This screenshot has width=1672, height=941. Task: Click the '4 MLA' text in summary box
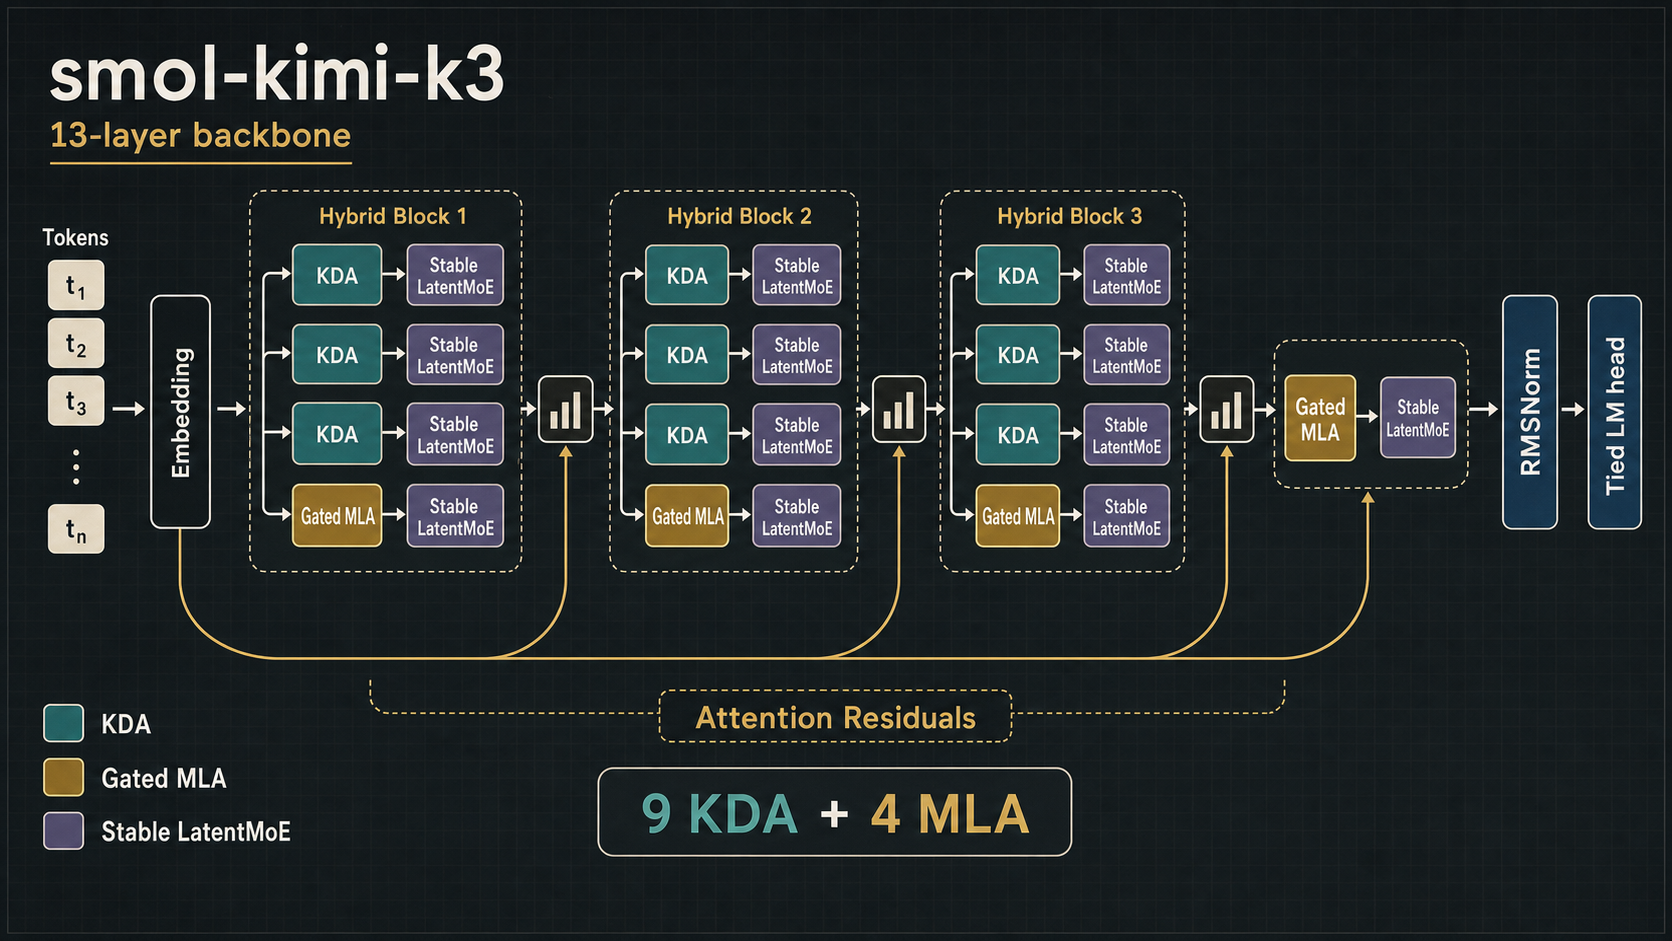(x=950, y=814)
